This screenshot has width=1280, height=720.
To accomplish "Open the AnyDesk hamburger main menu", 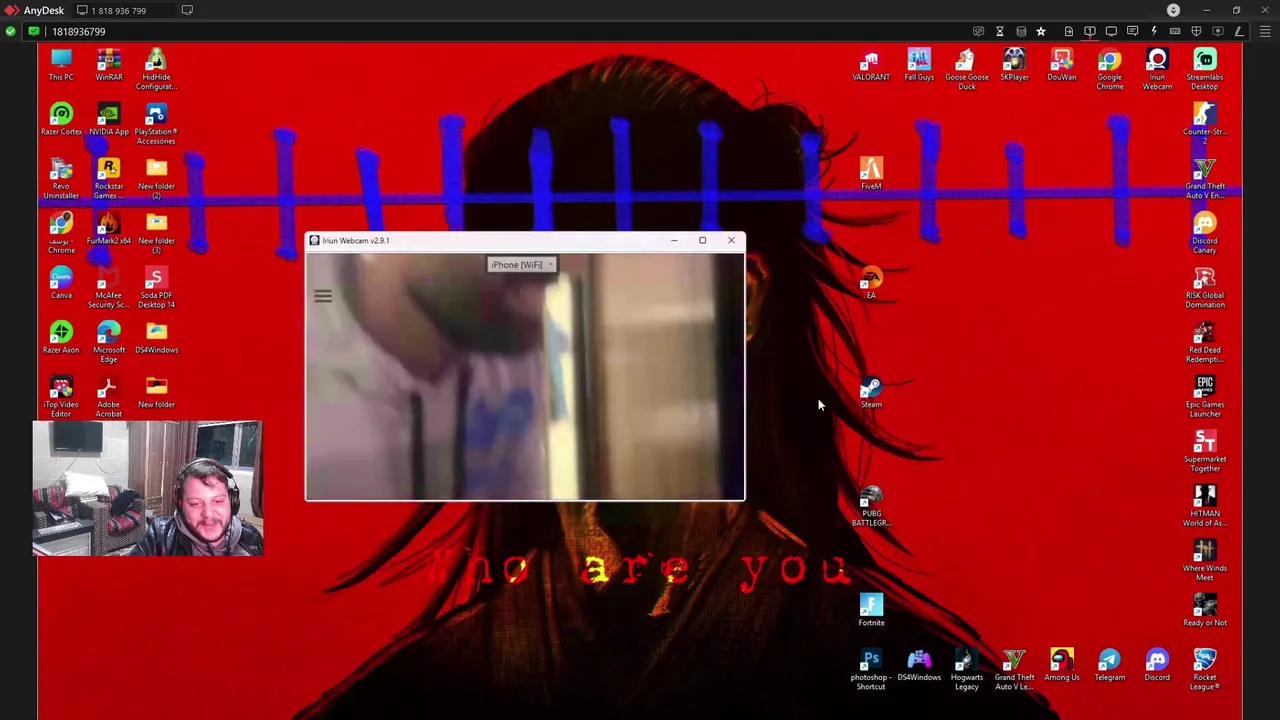I will 1265,31.
